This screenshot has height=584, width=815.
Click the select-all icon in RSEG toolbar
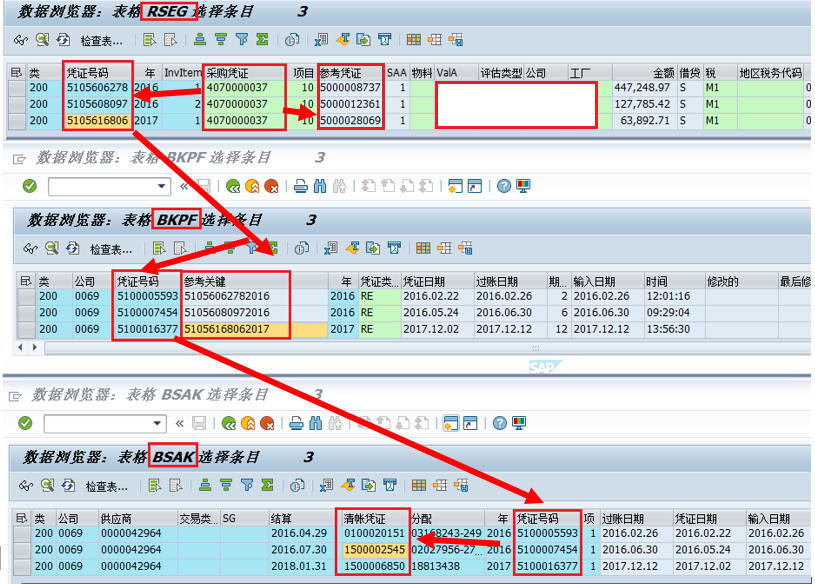[x=149, y=40]
